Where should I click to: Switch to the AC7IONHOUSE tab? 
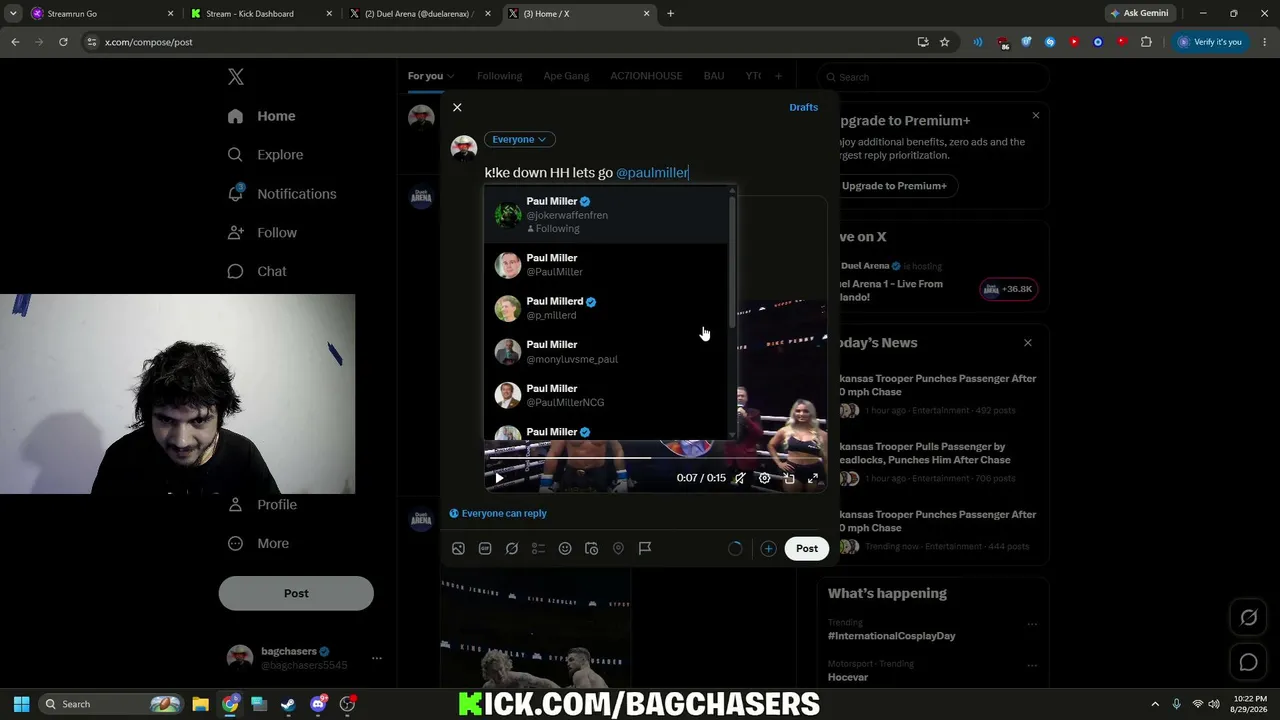click(x=646, y=76)
